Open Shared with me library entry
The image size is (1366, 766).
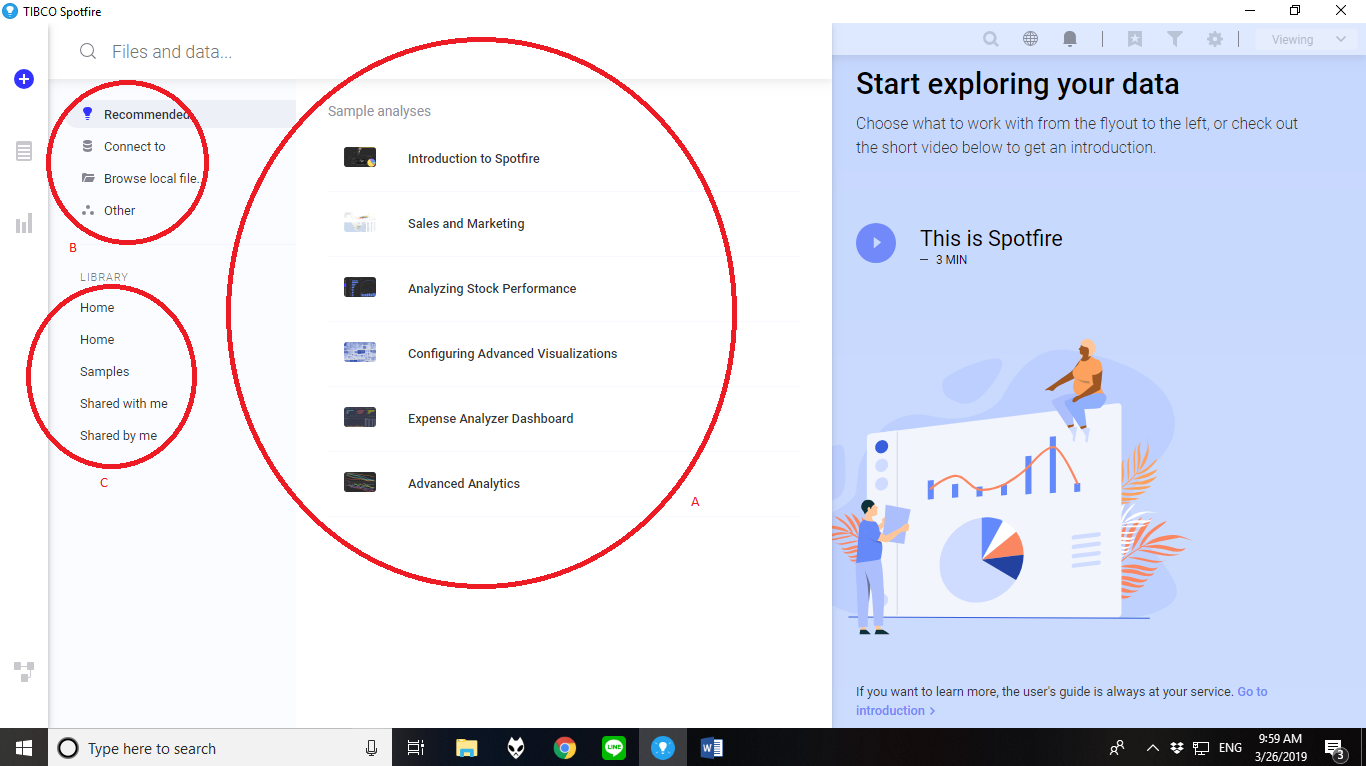click(x=124, y=404)
